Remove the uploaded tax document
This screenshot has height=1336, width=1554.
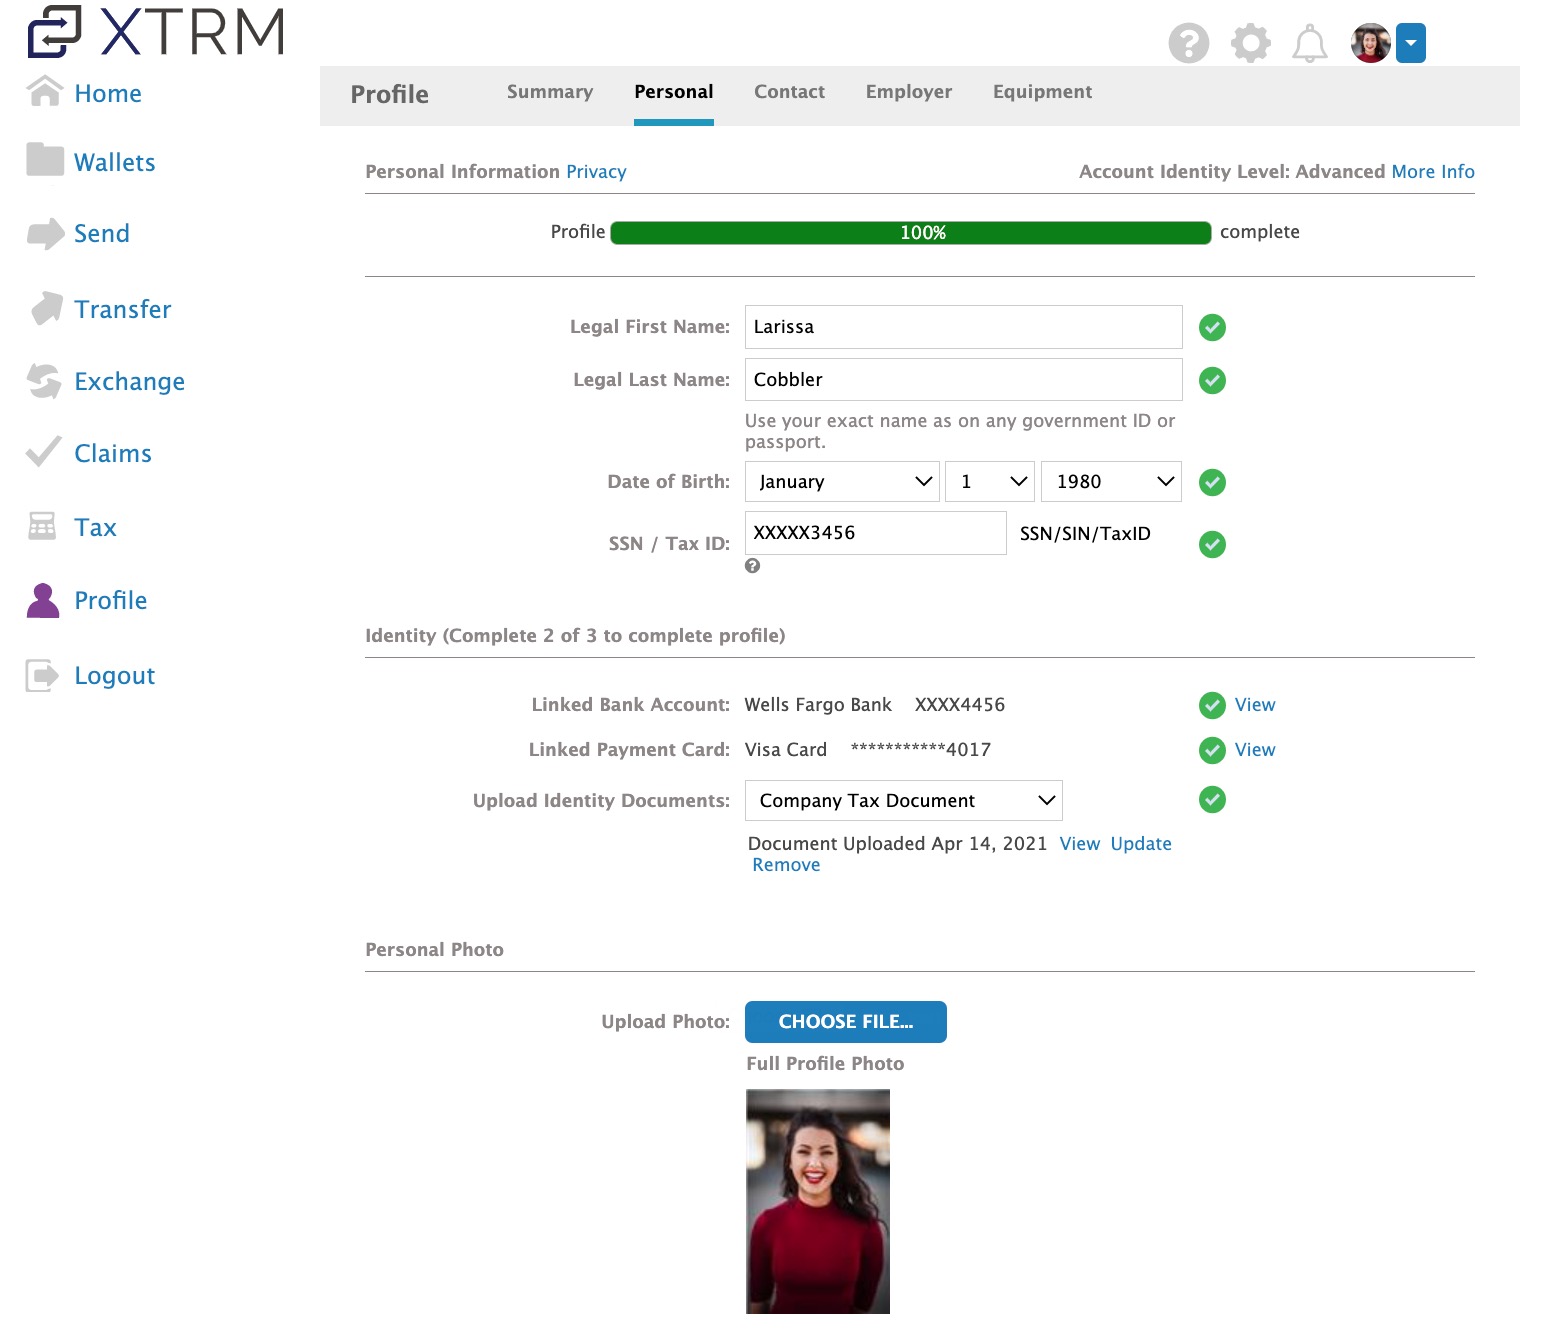(786, 864)
